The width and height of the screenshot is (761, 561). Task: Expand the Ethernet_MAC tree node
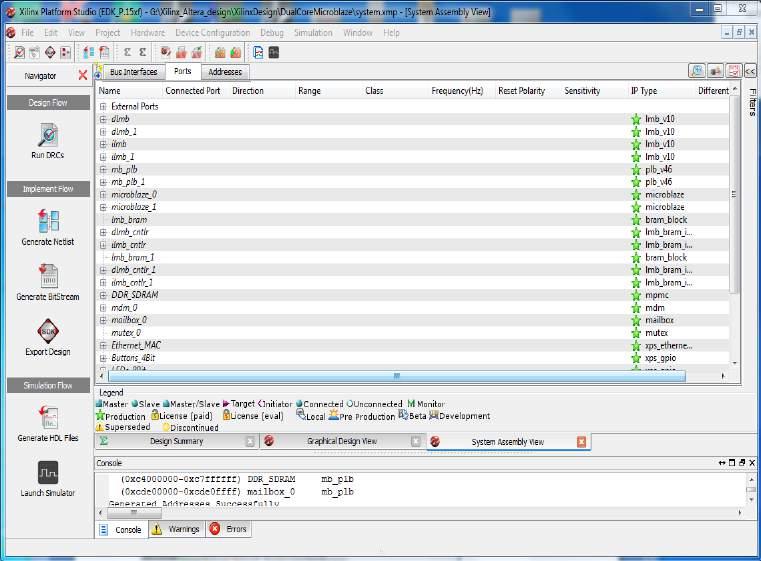pyautogui.click(x=103, y=346)
